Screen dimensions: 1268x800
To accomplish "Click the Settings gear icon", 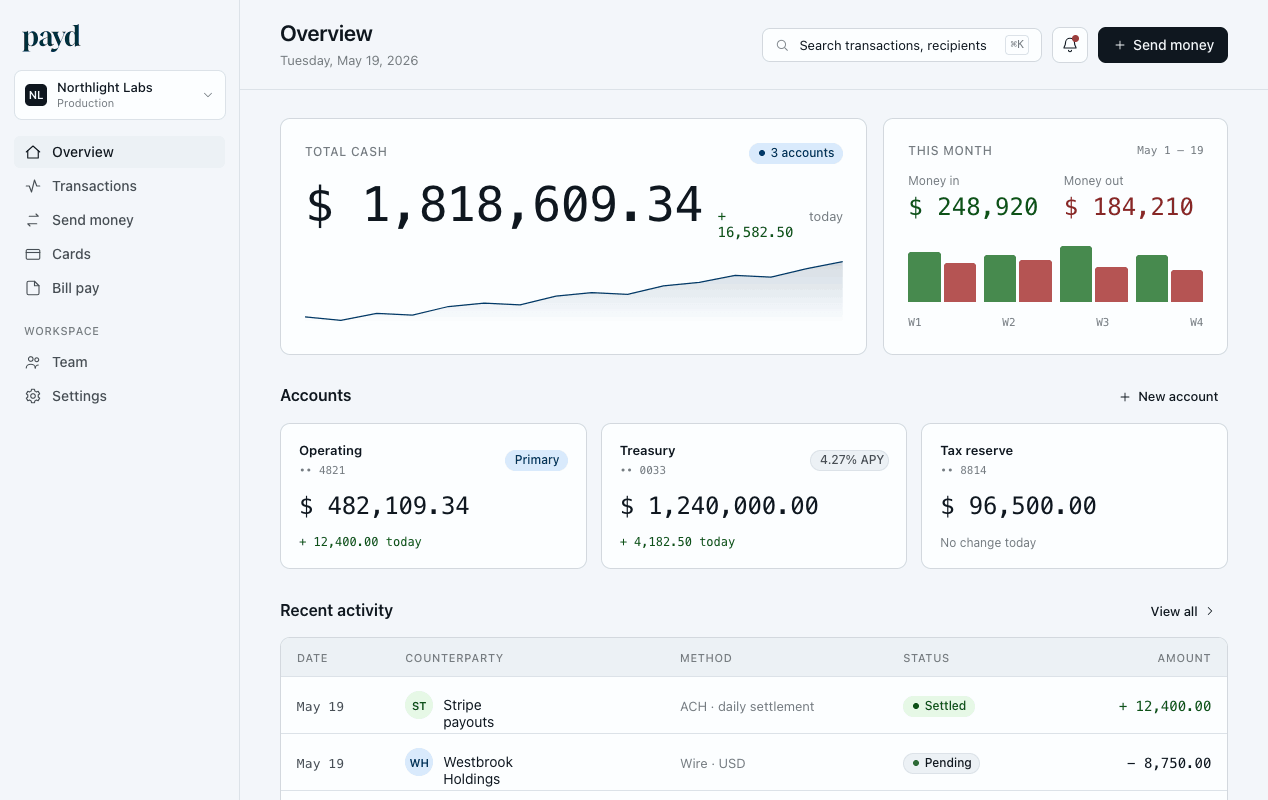I will (x=33, y=396).
